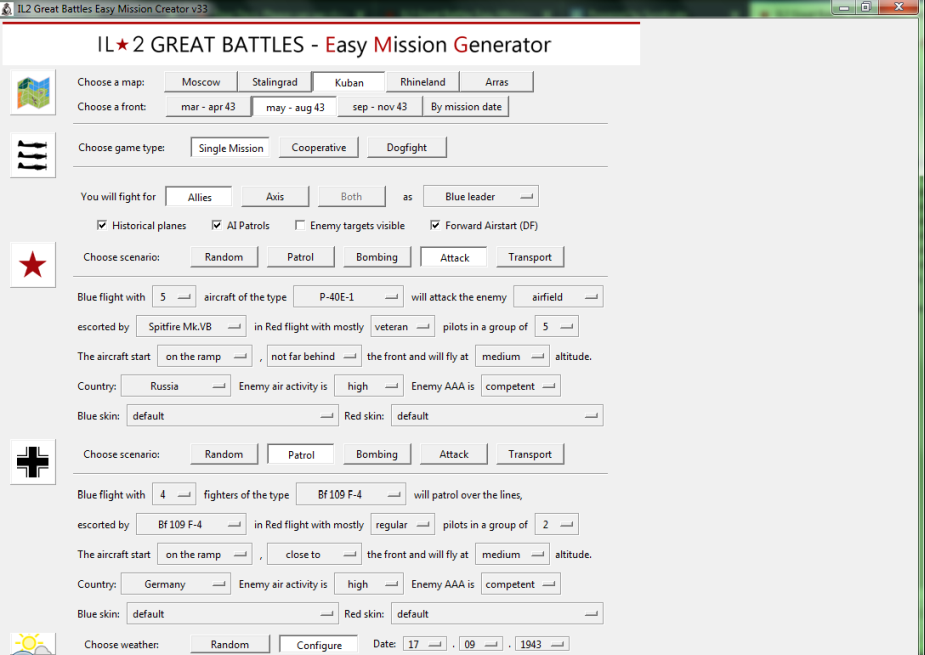Click the black cross Axis icon

point(33,461)
